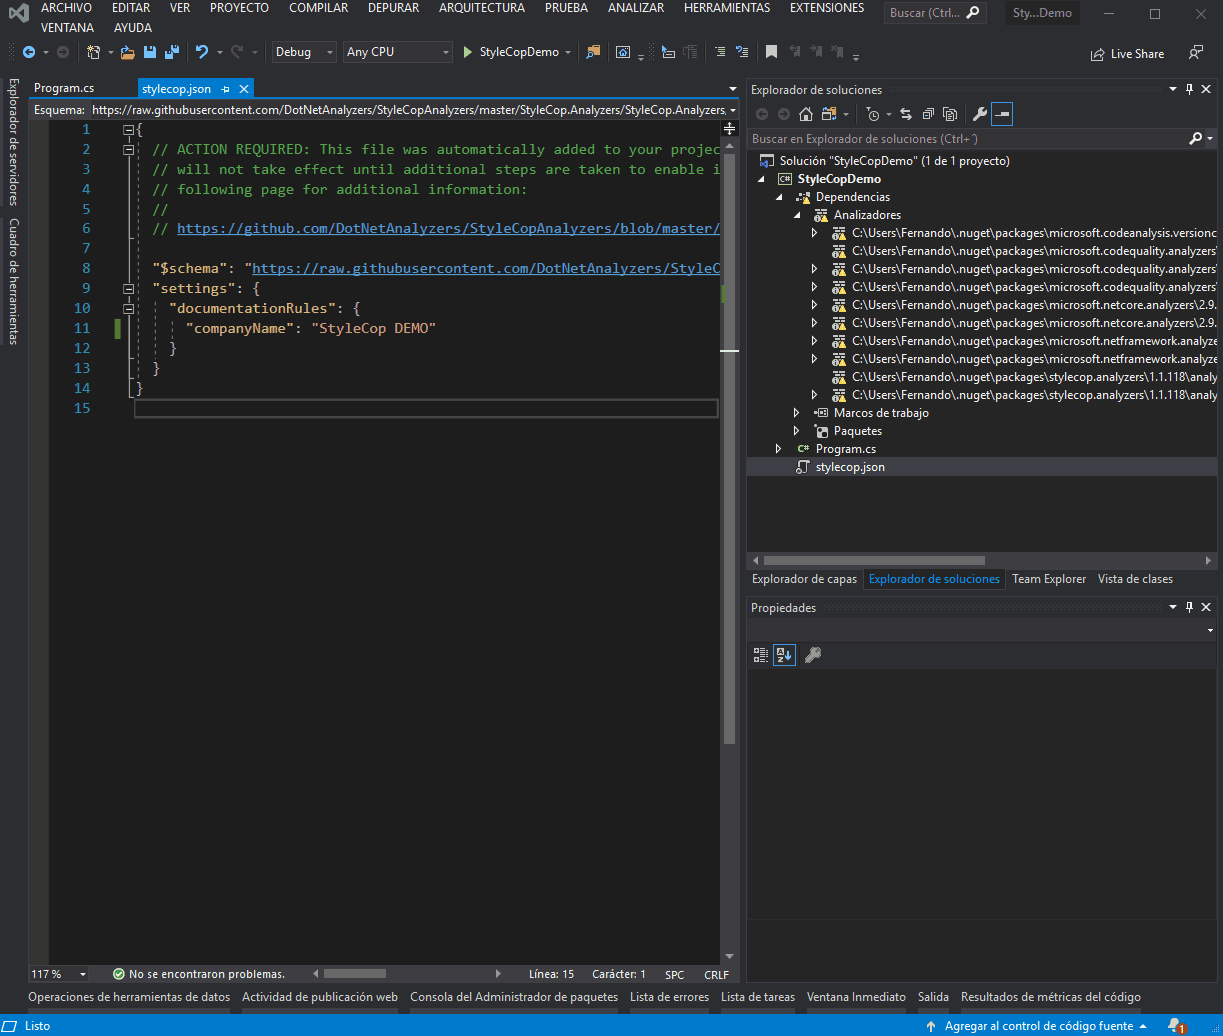Click the Buscar (Ctrl+ quick launch box
Screen dimensions: 1223x1036
click(935, 14)
